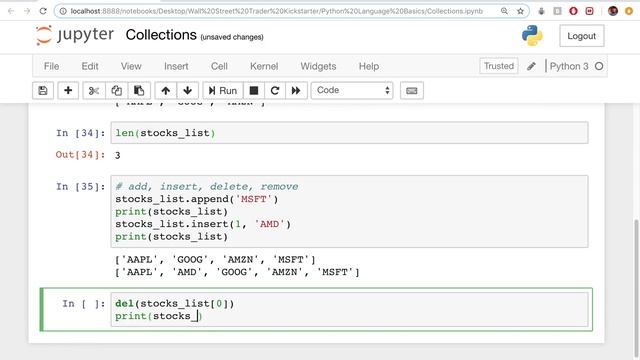This screenshot has width=640, height=360.
Task: Open the File menu
Action: pyautogui.click(x=51, y=66)
